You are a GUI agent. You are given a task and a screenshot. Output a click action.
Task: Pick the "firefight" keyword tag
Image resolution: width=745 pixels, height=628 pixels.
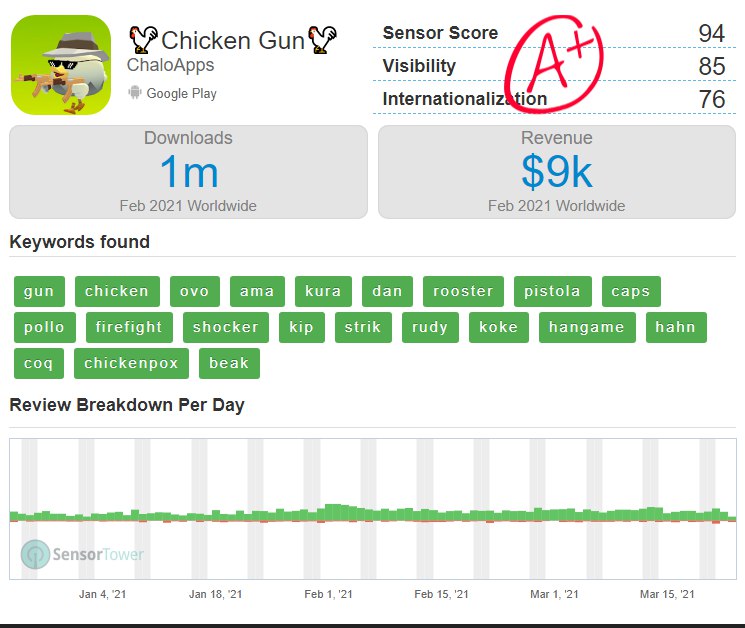pos(129,327)
